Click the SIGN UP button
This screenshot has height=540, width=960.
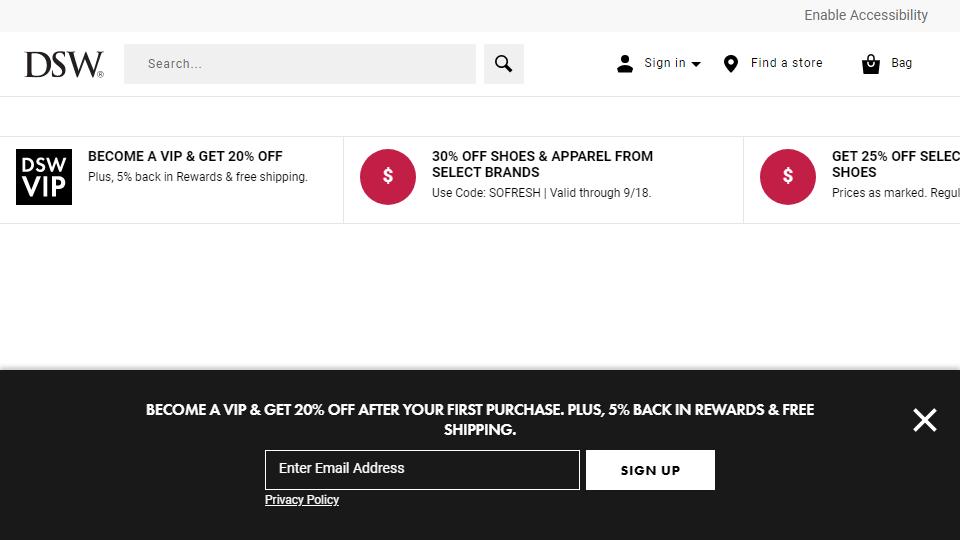pos(650,470)
